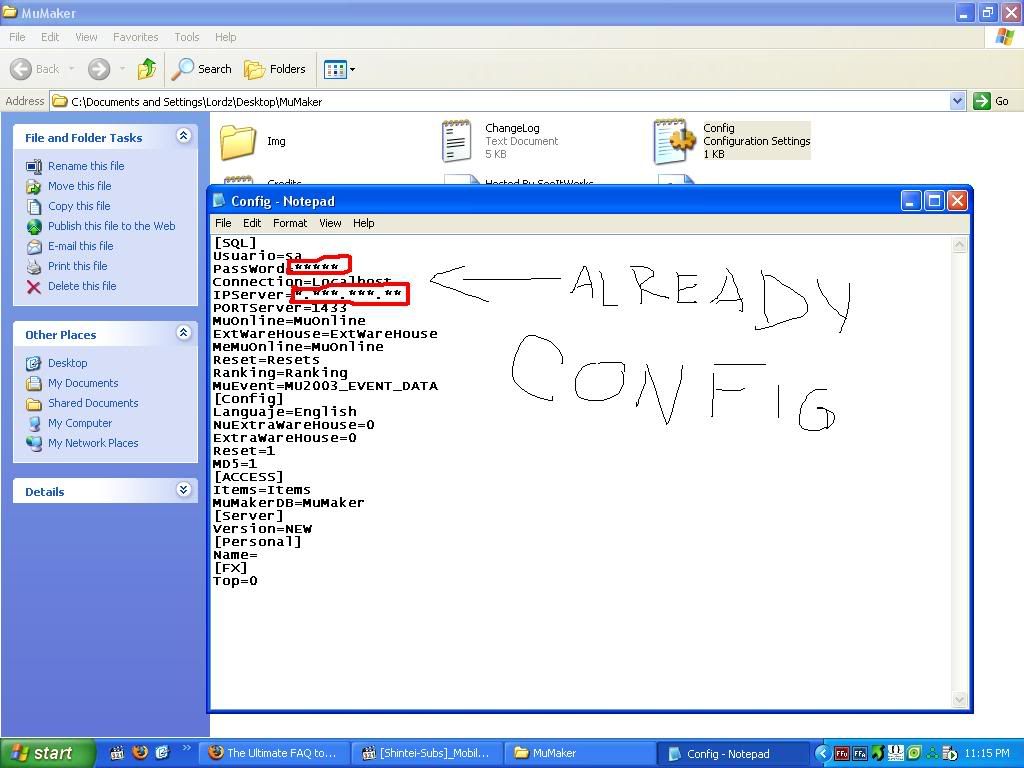Collapse the File and Folder Tasks panel
This screenshot has width=1024, height=768.
(x=183, y=136)
